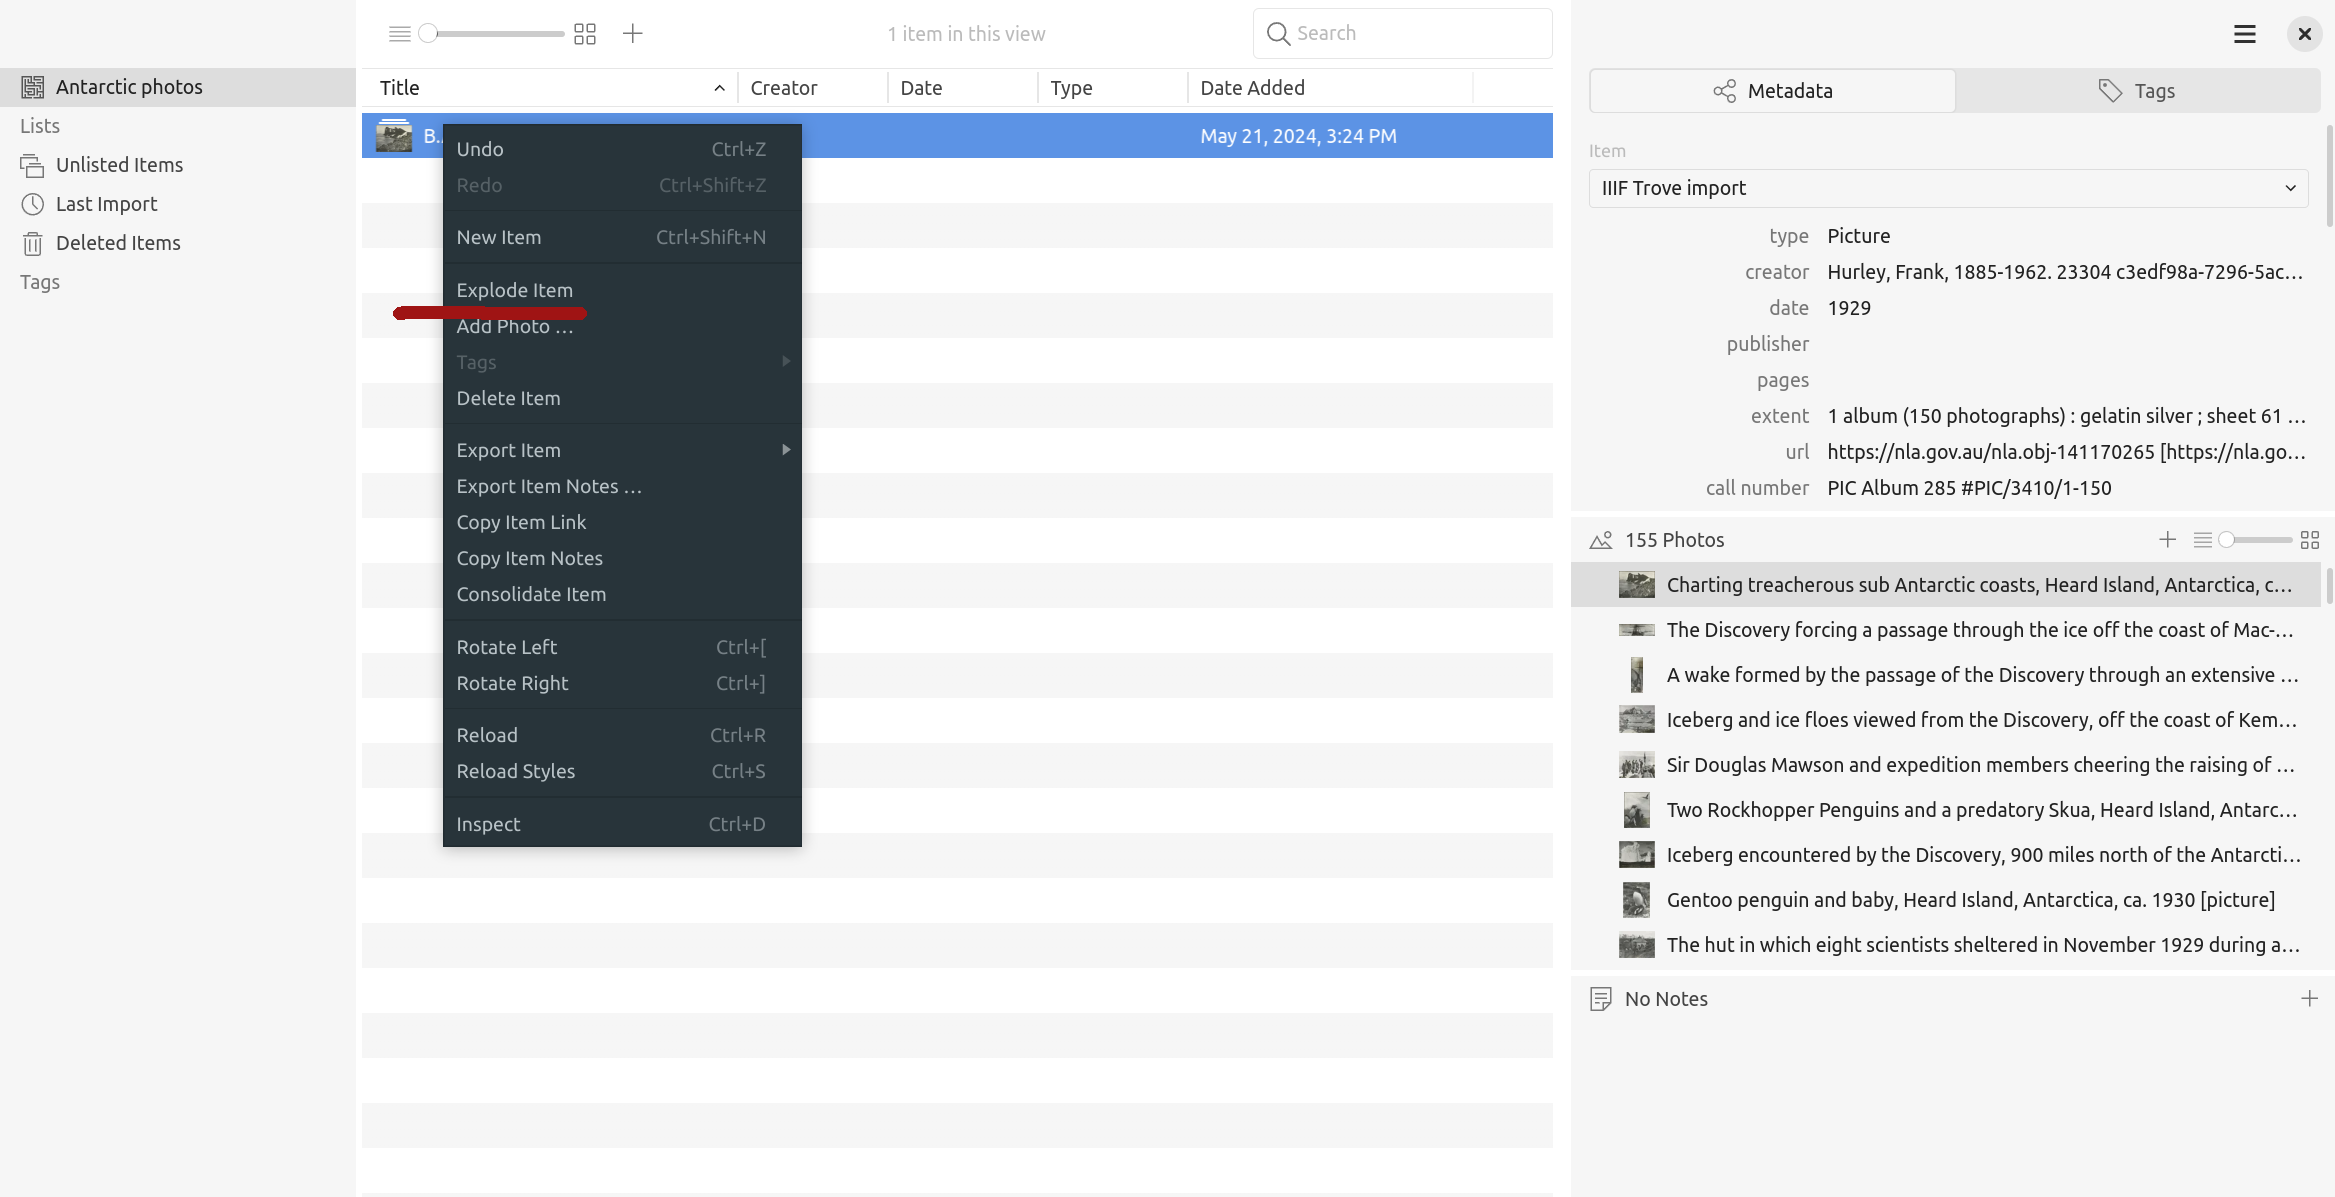Click the selected item thumbnail in list
This screenshot has height=1197, width=2335.
[394, 136]
